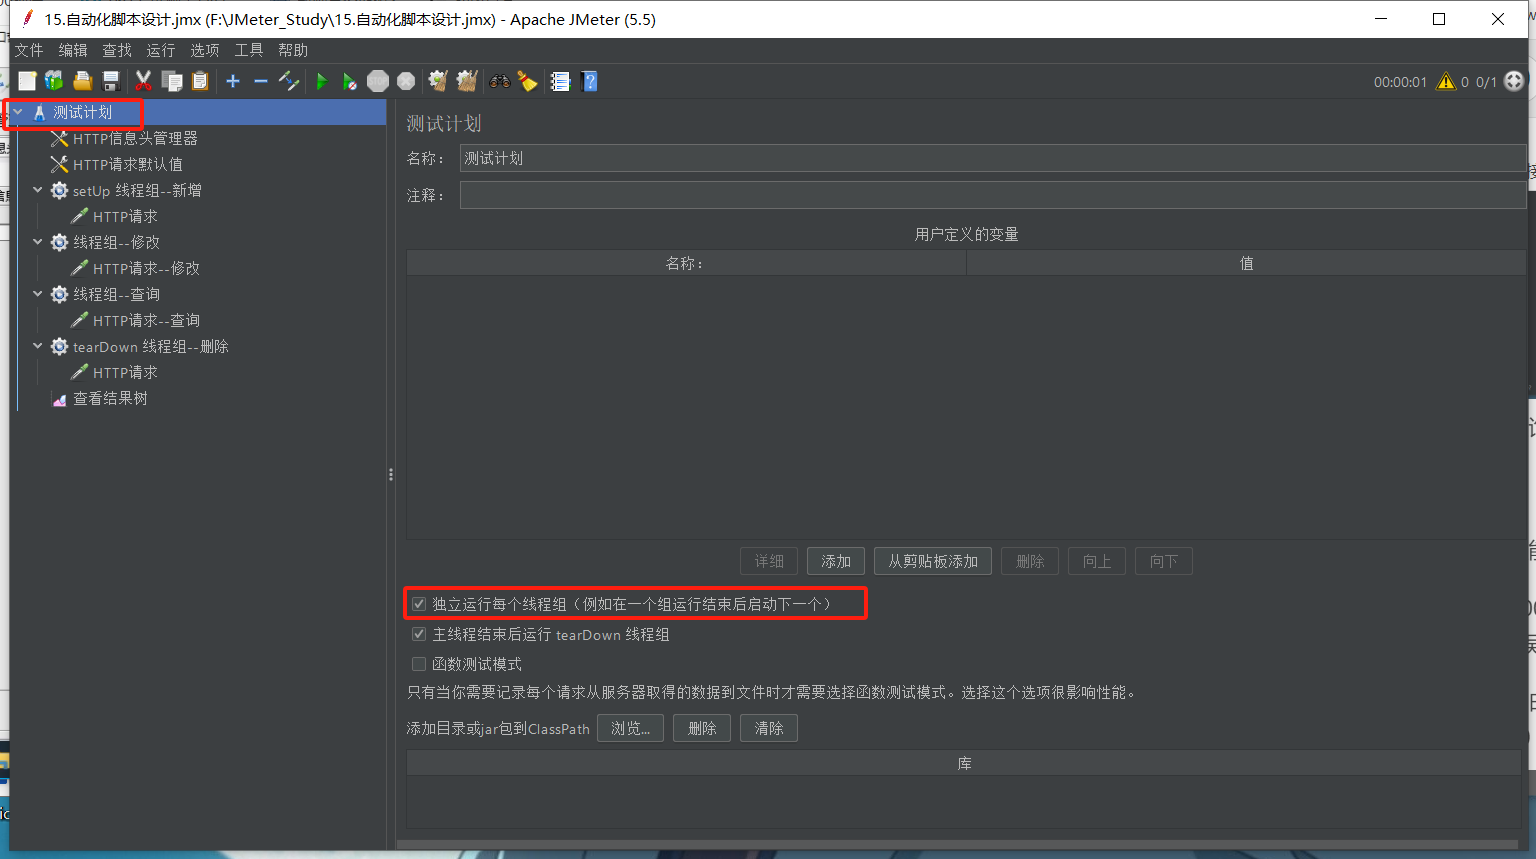Enable the functional test mode checkbox
The width and height of the screenshot is (1536, 859).
tap(419, 664)
